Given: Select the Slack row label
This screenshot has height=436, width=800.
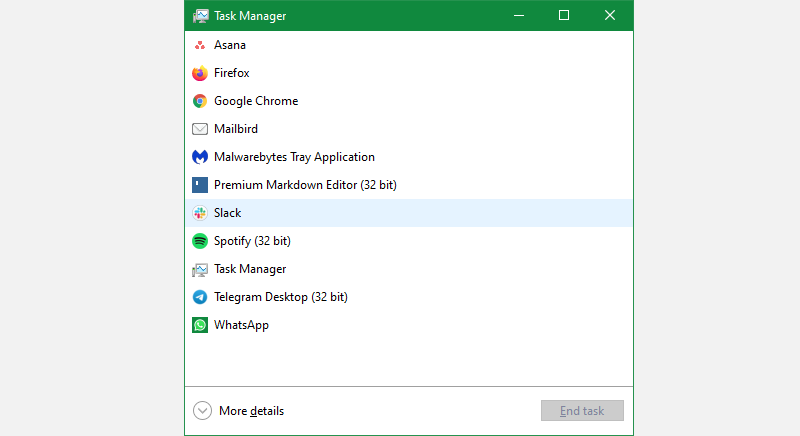Looking at the screenshot, I should coord(228,213).
